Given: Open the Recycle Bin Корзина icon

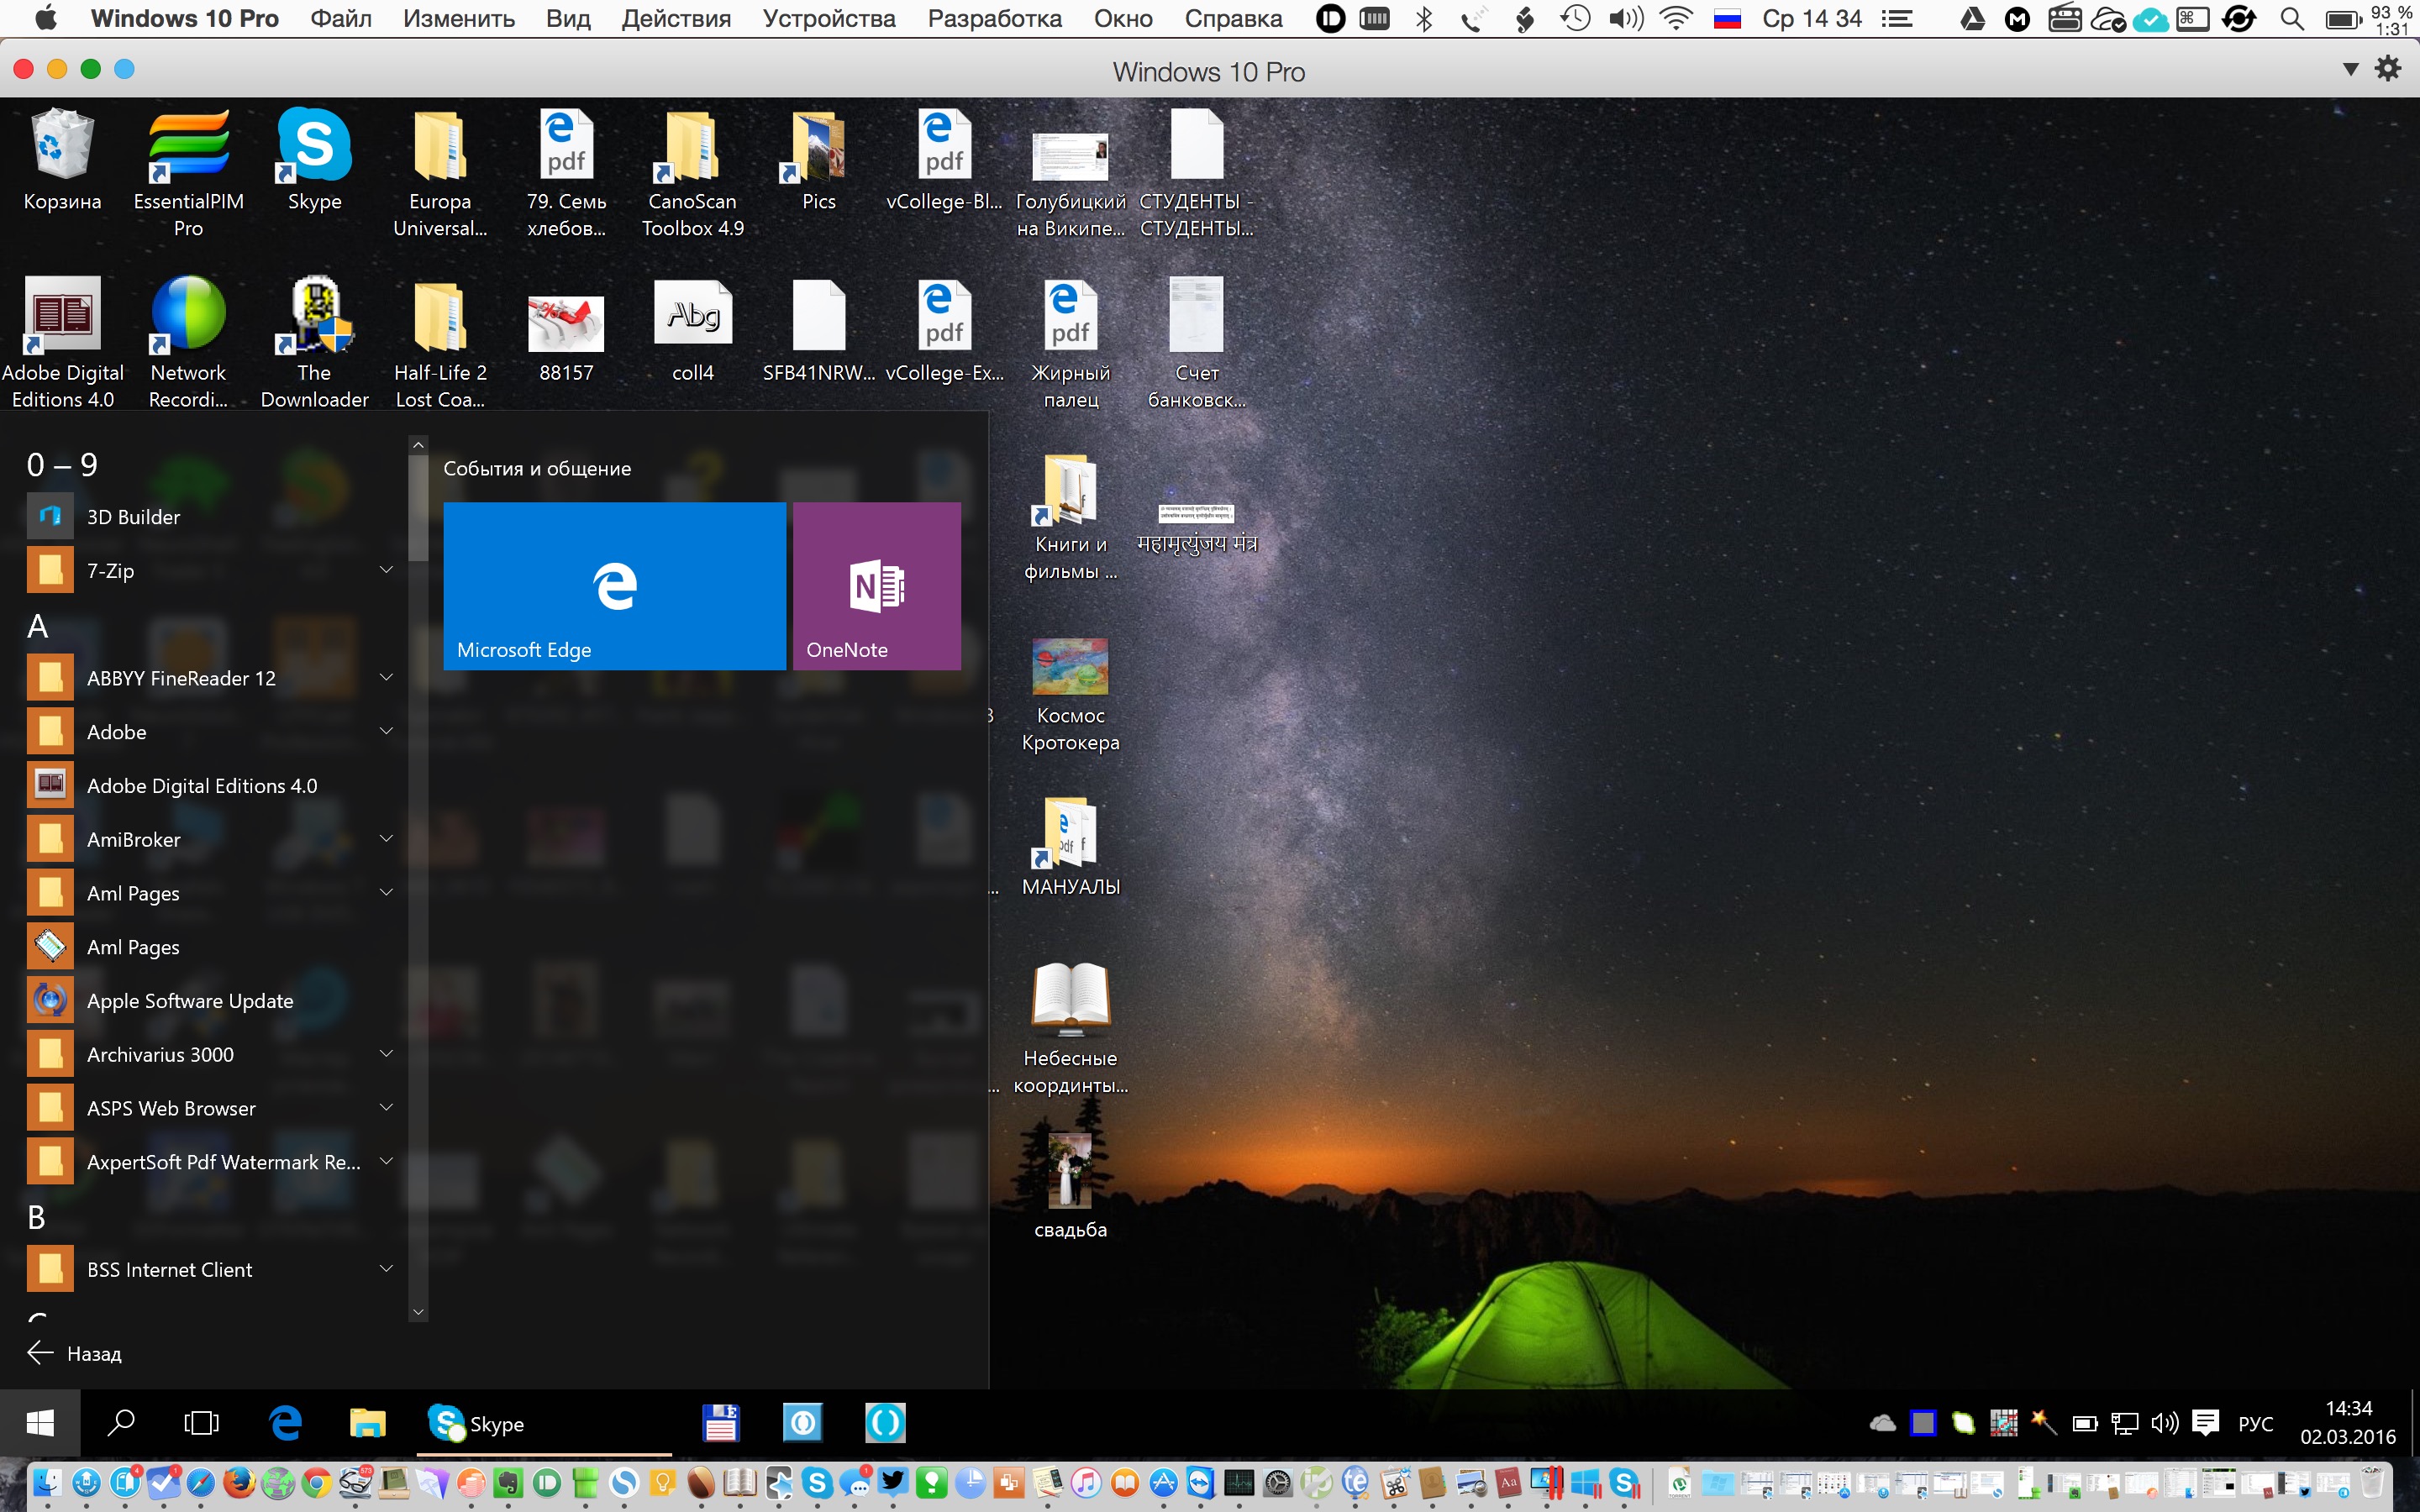Looking at the screenshot, I should [62, 160].
